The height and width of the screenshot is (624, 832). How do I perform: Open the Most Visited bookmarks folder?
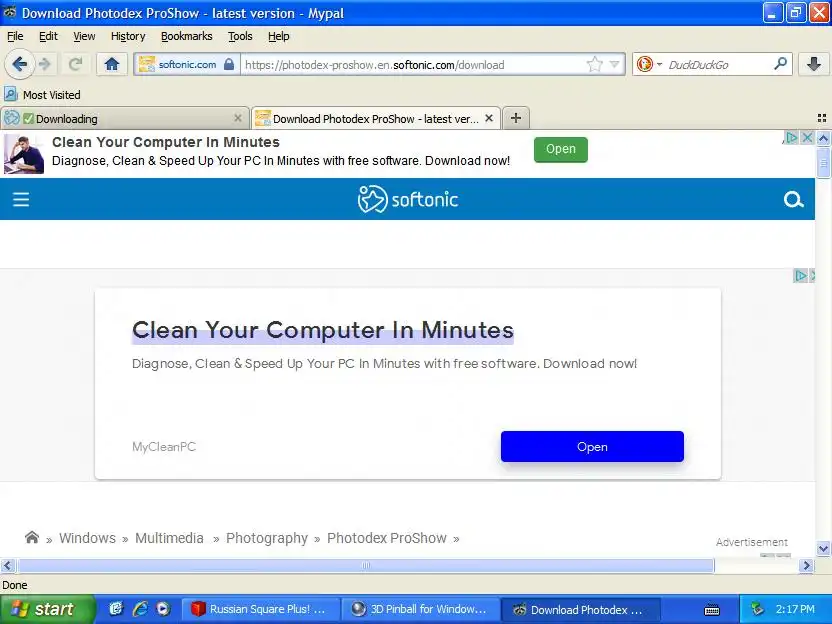[42, 95]
